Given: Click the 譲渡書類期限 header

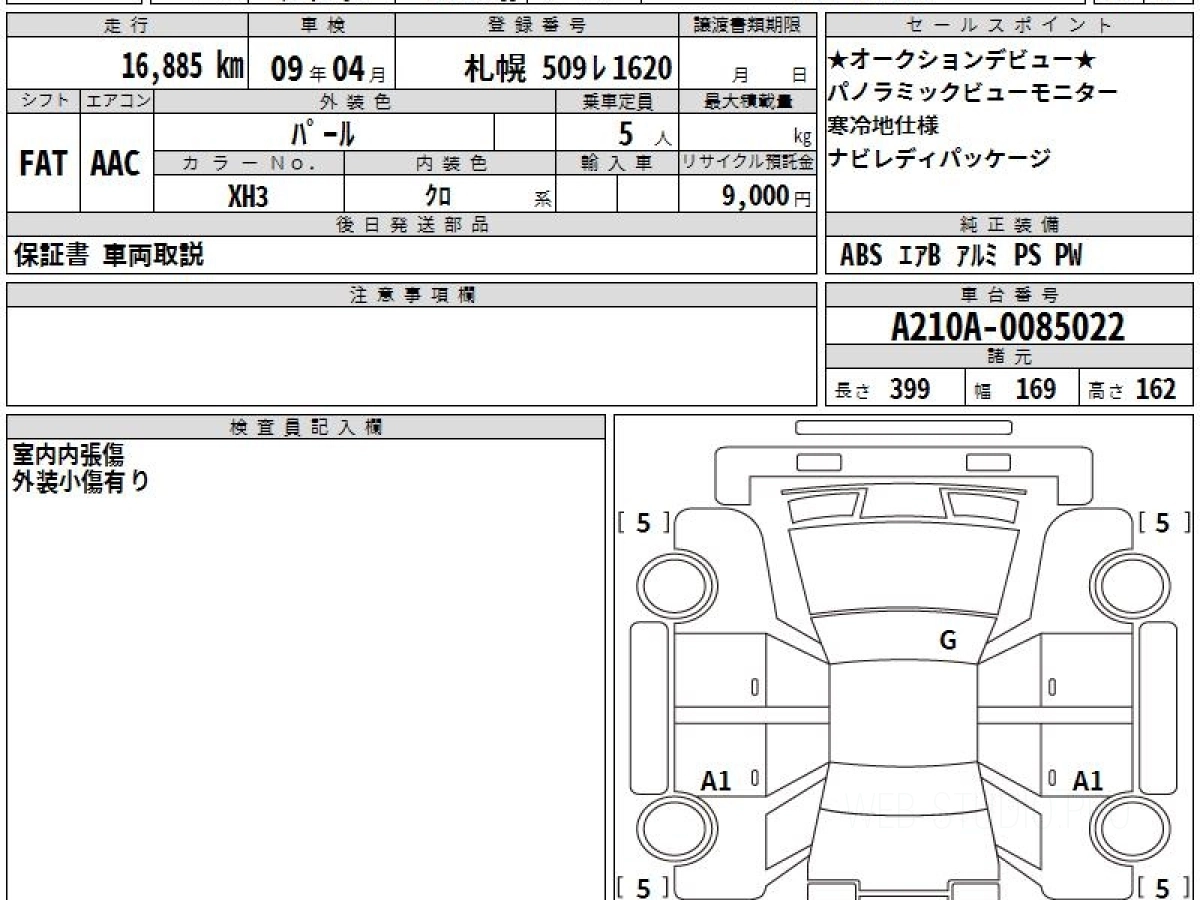Looking at the screenshot, I should click(x=747, y=26).
